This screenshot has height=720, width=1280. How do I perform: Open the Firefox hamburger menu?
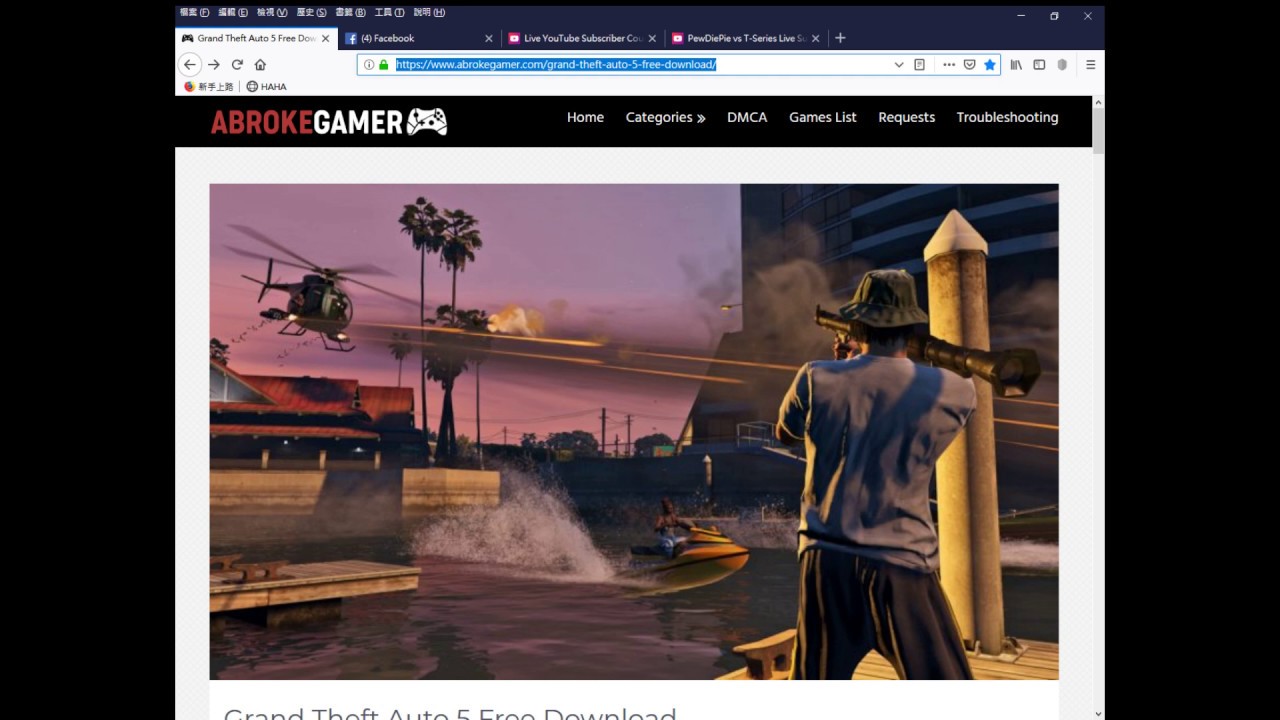[x=1090, y=64]
